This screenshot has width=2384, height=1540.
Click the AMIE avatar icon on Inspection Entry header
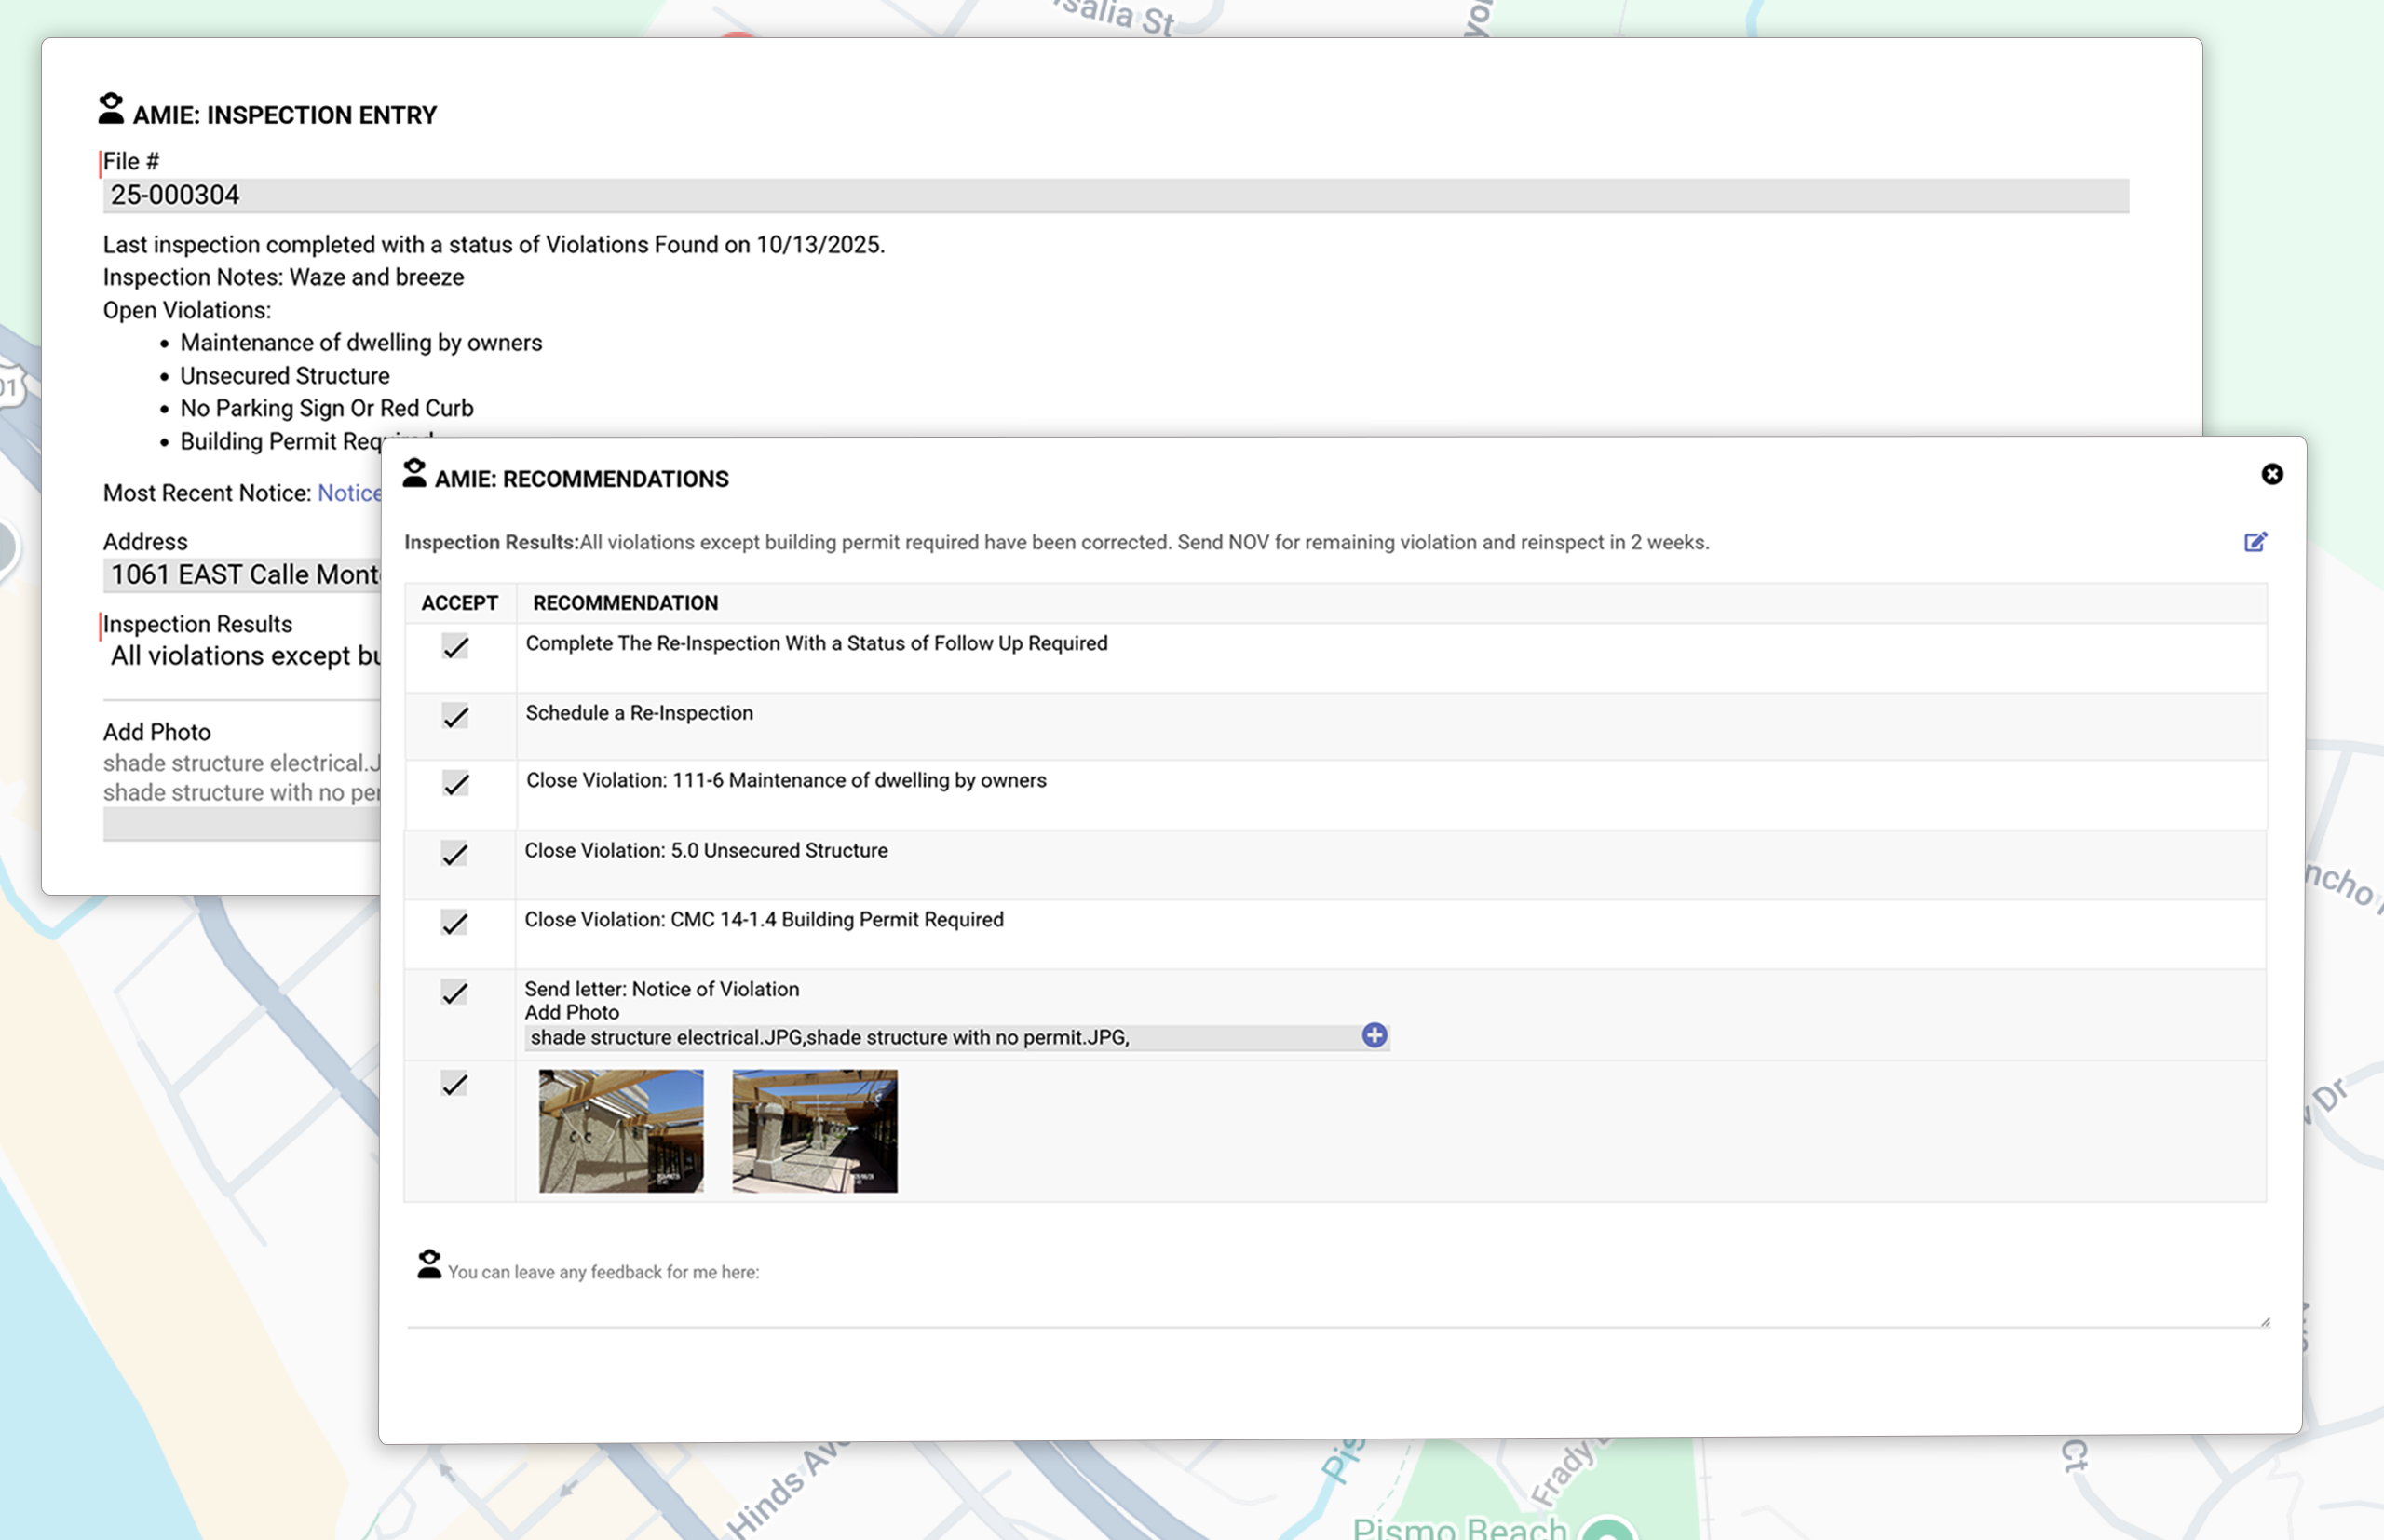point(110,110)
